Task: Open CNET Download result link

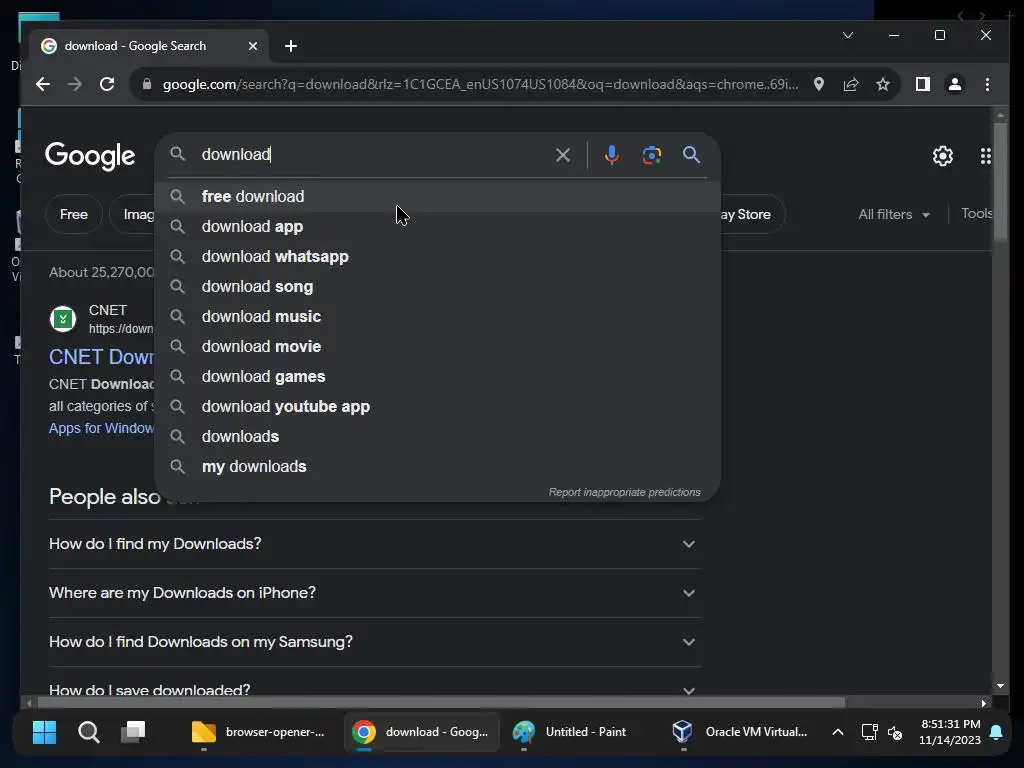Action: coord(102,357)
